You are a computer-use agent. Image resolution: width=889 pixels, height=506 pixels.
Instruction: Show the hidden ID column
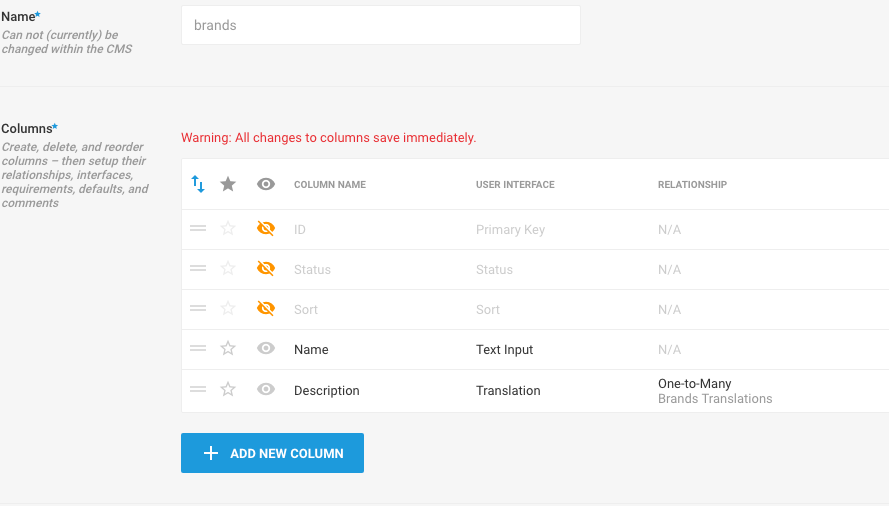[266, 228]
